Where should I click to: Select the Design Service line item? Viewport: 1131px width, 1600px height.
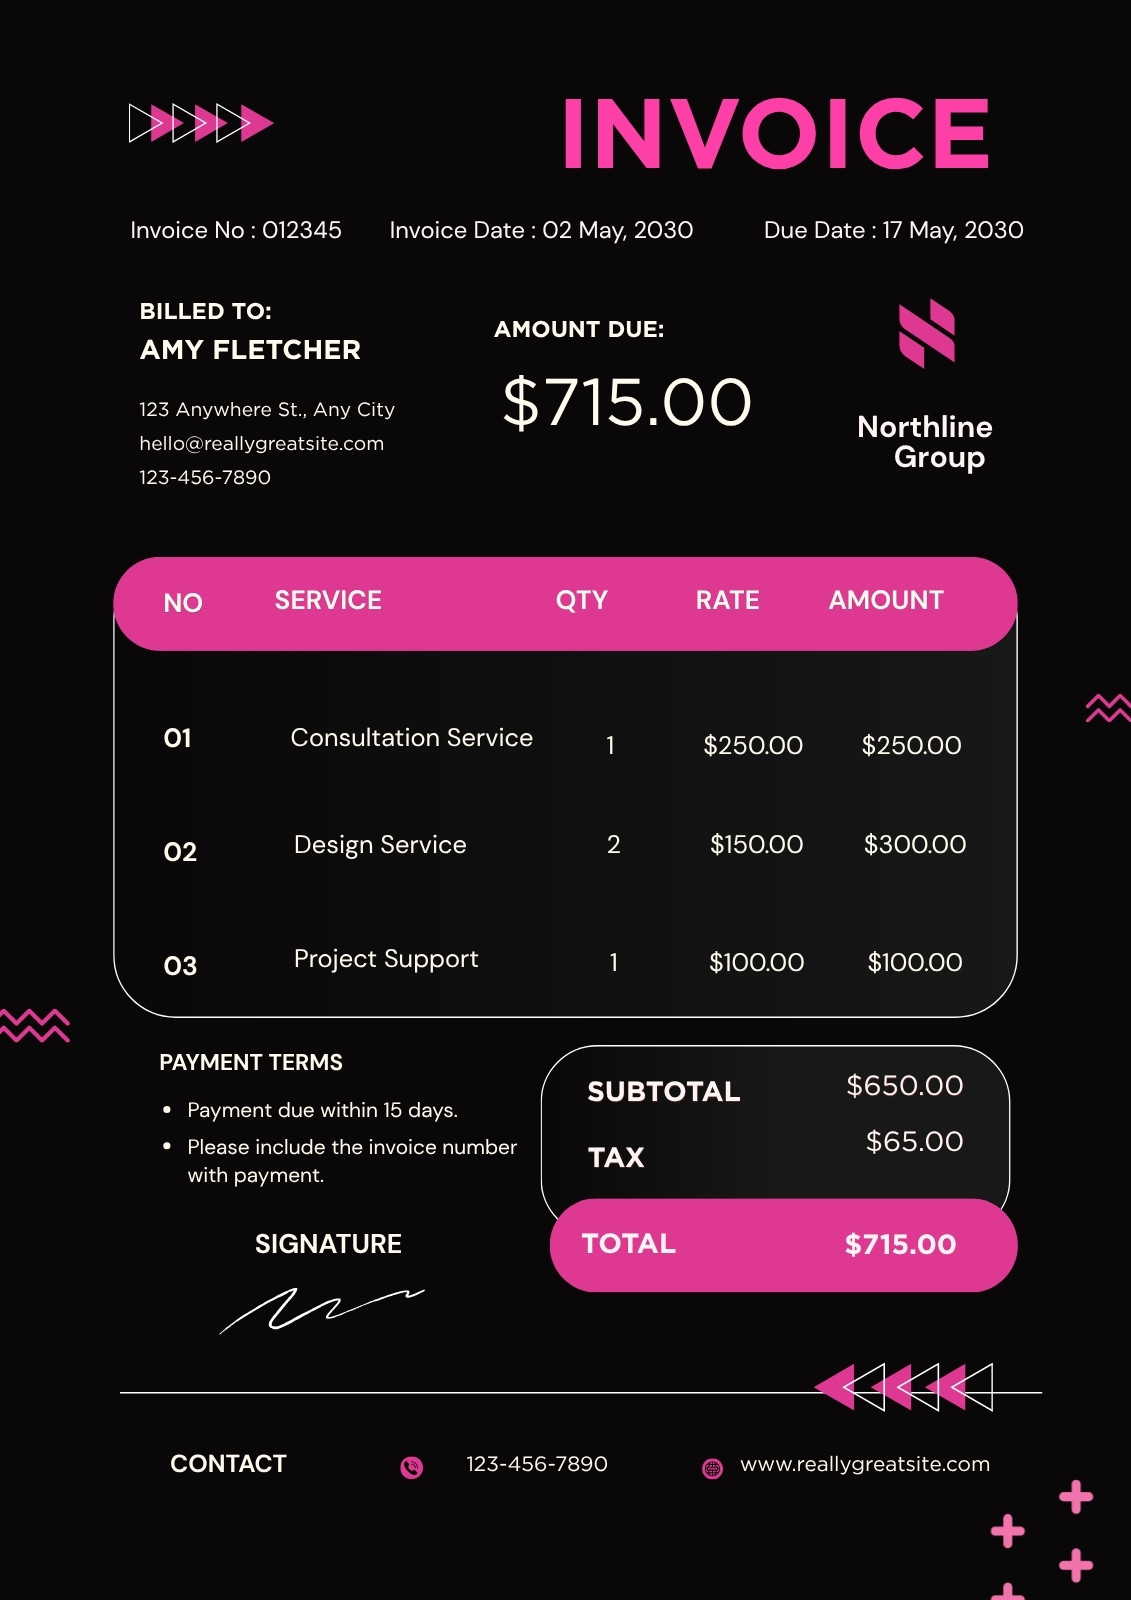tap(565, 847)
